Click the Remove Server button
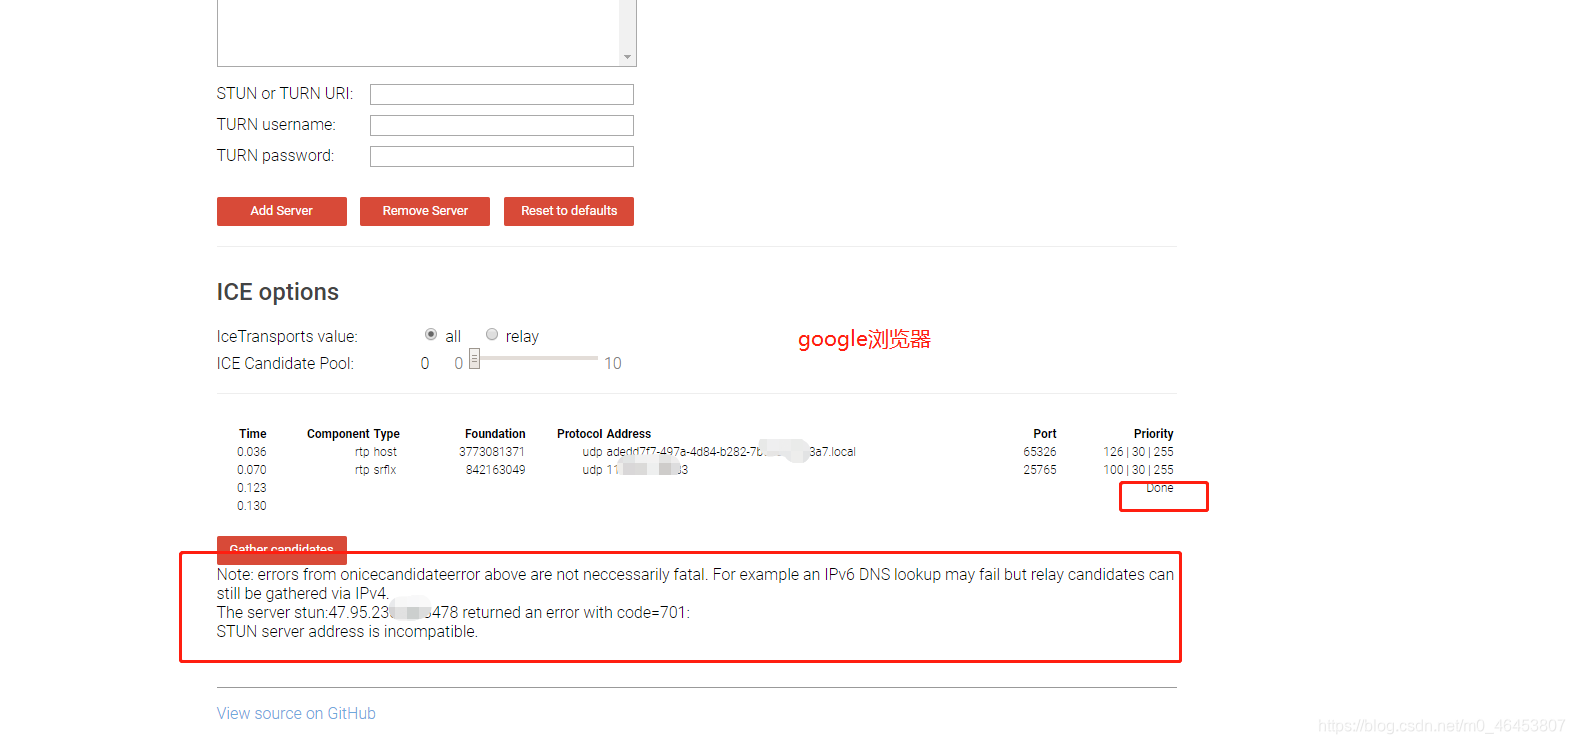This screenshot has width=1575, height=744. point(424,211)
